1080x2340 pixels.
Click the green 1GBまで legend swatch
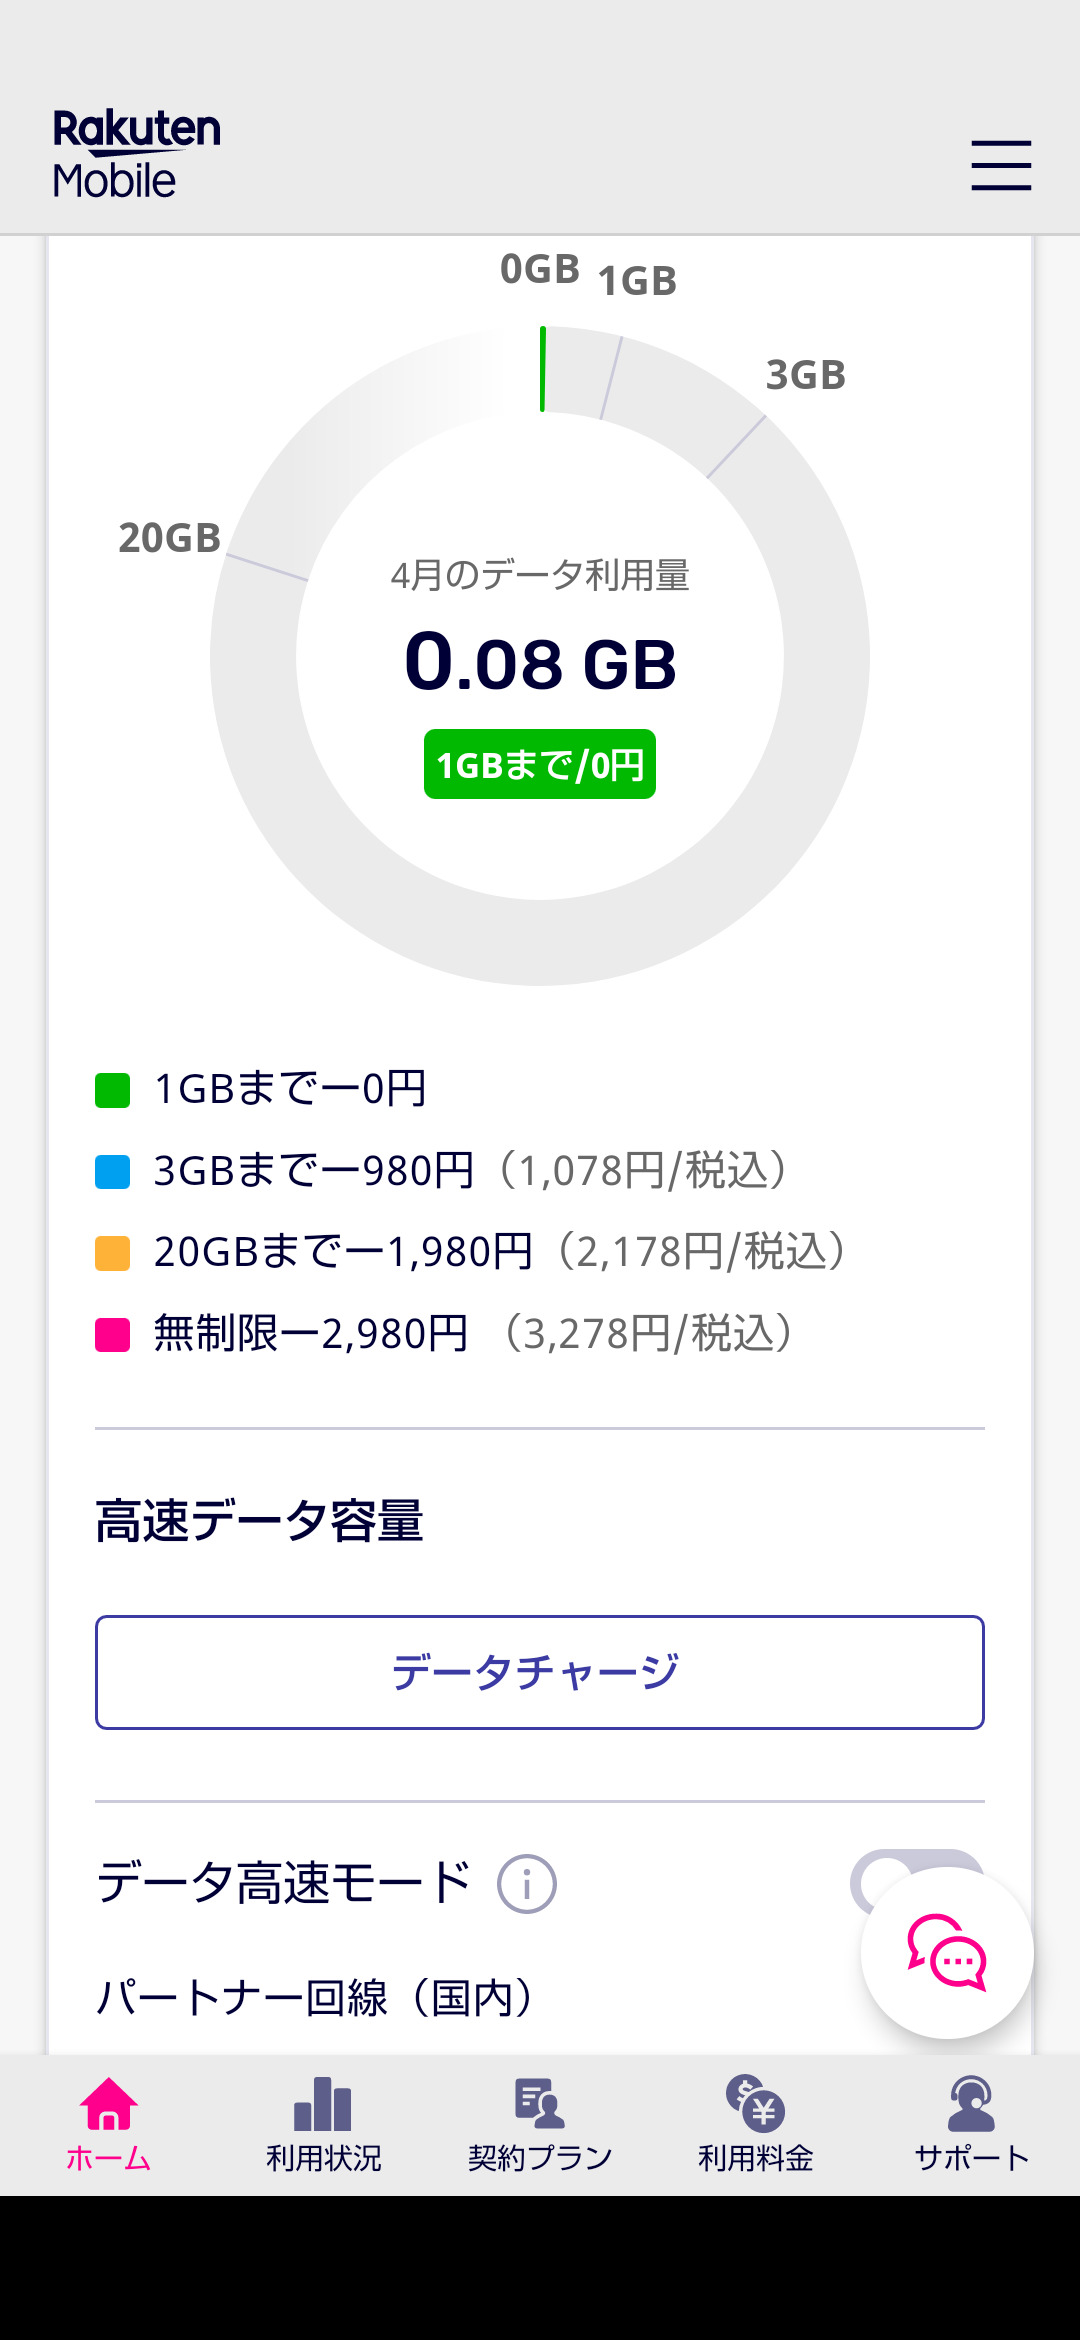[x=113, y=1090]
